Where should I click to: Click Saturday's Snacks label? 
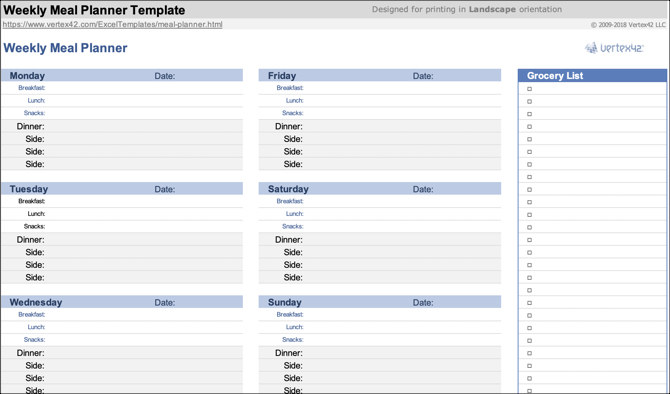(293, 226)
